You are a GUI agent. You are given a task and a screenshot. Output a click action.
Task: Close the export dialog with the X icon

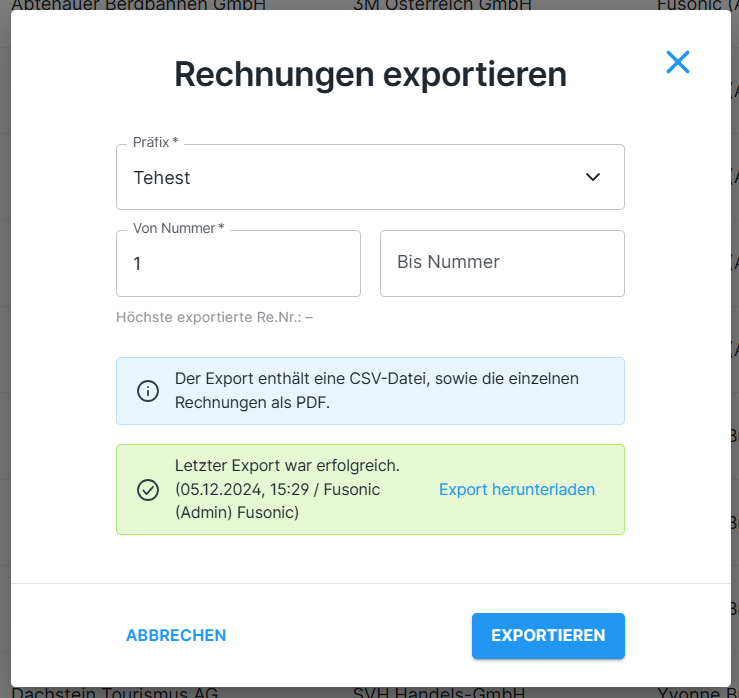tap(678, 62)
